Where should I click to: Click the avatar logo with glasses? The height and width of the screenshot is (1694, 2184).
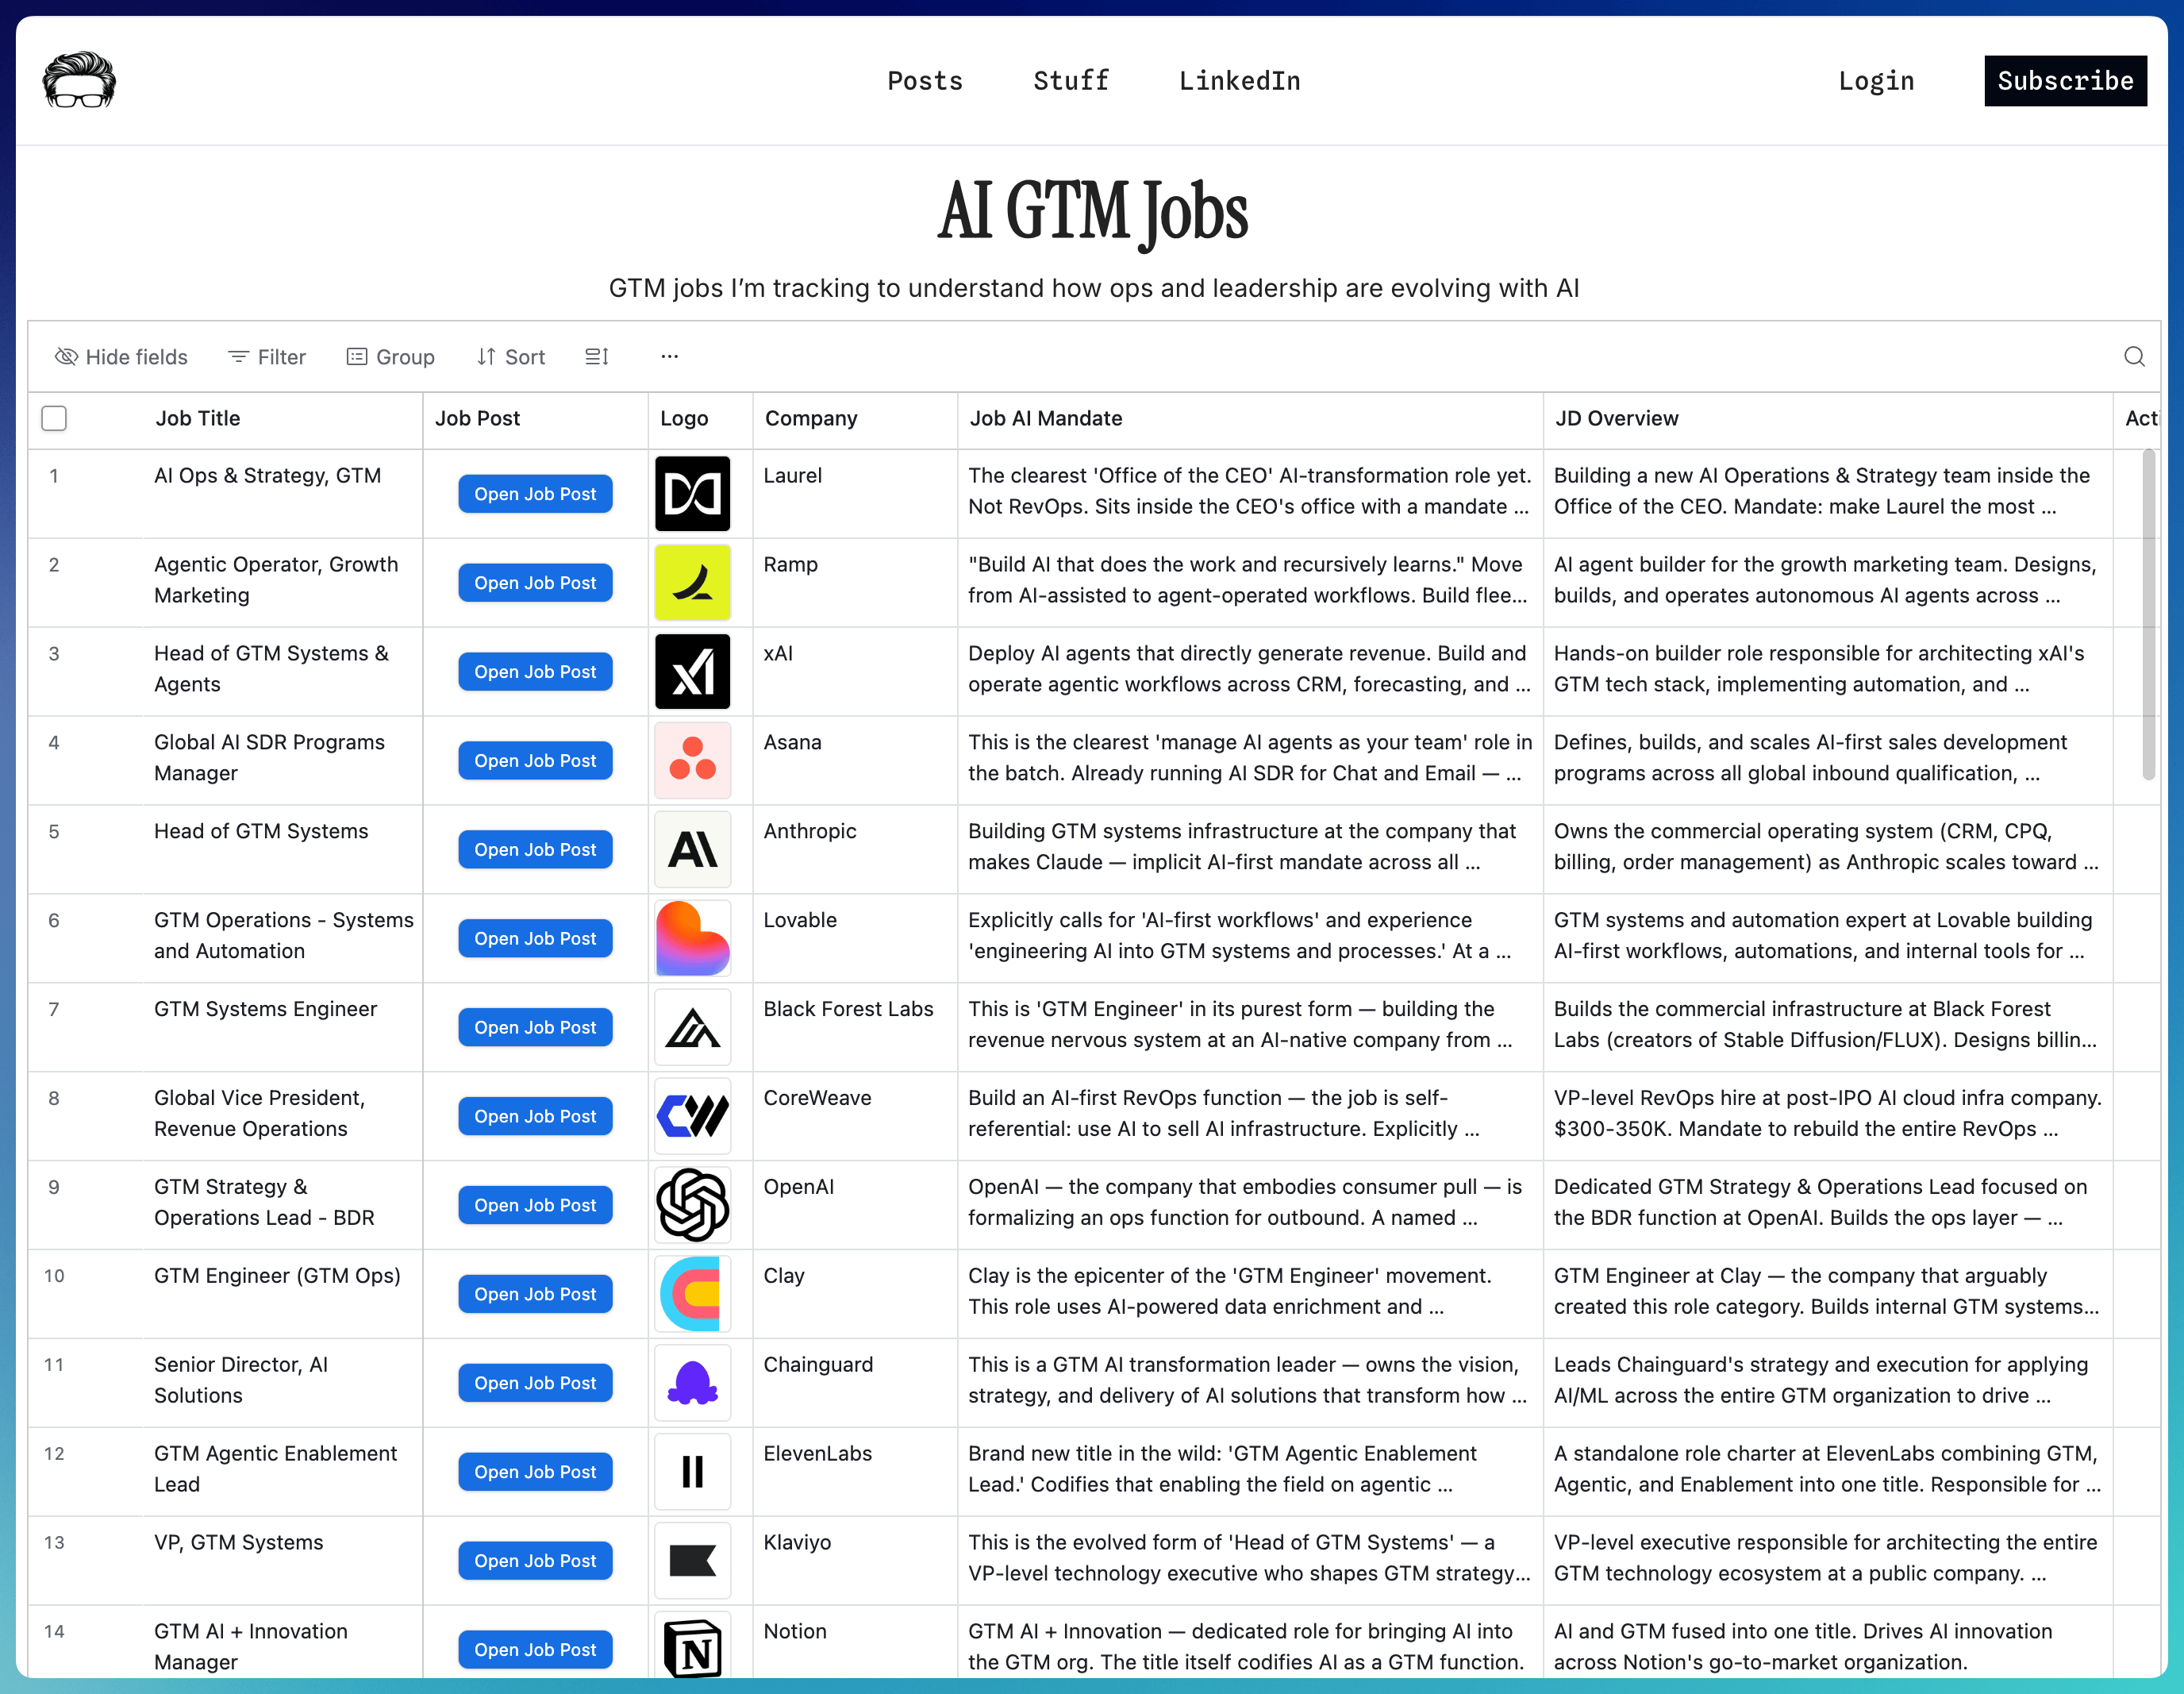(x=79, y=80)
